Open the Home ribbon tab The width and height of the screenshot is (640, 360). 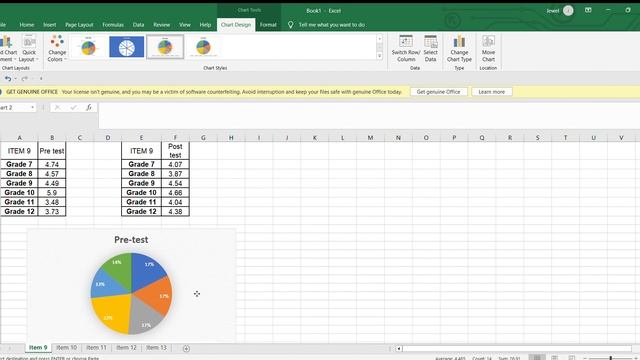point(27,25)
